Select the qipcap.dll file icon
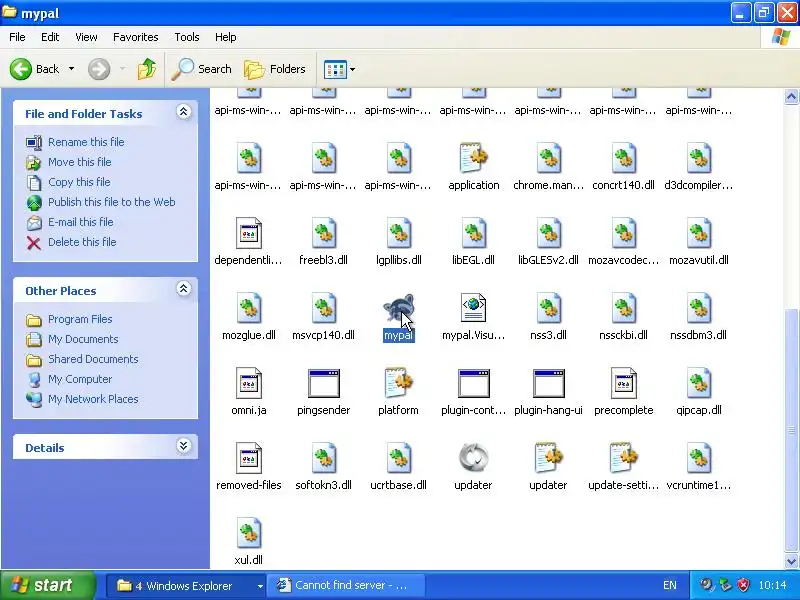 (x=698, y=383)
